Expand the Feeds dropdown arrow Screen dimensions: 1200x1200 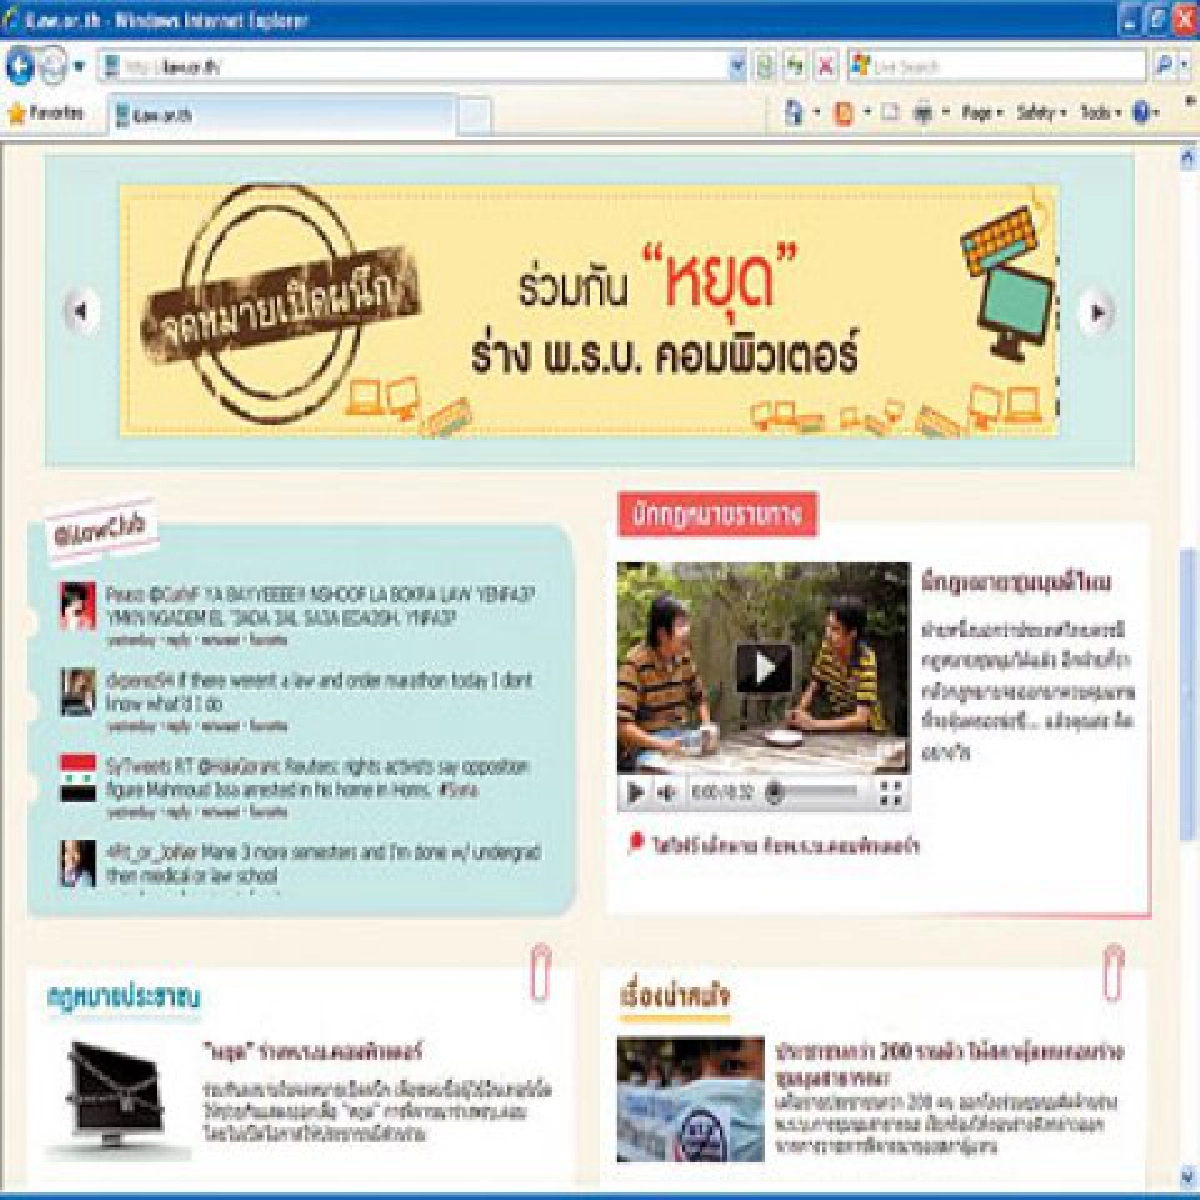(867, 114)
